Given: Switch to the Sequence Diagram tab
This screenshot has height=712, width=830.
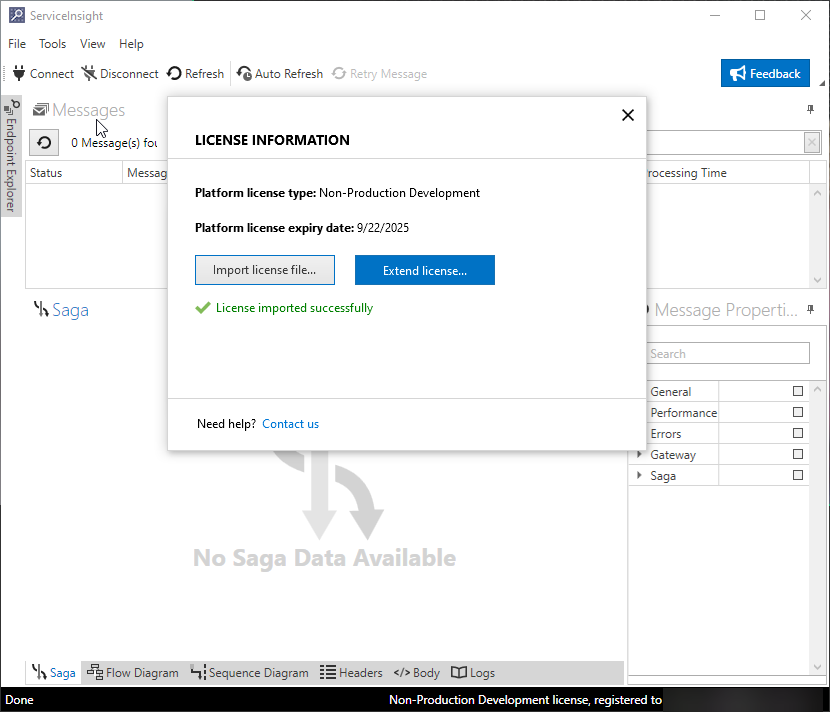Looking at the screenshot, I should (x=249, y=673).
